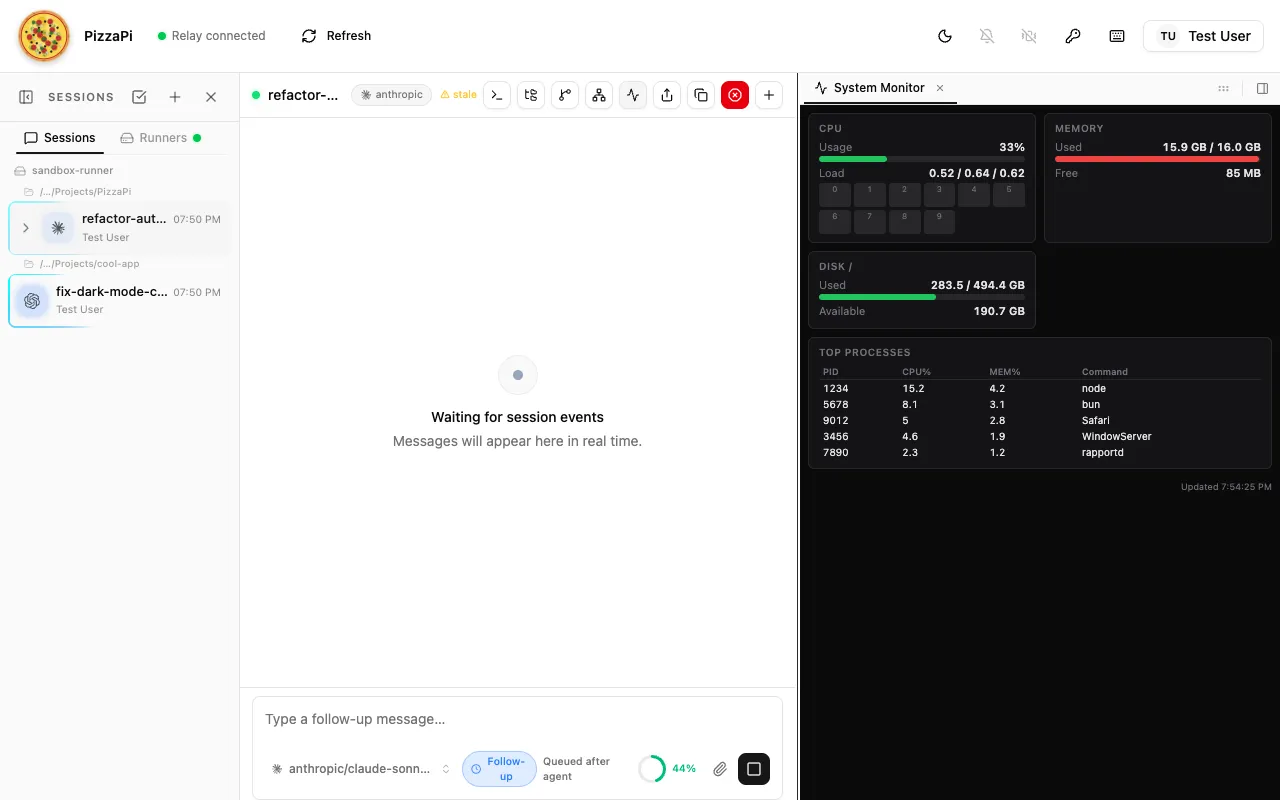Open the Test User account menu
Image resolution: width=1280 pixels, height=800 pixels.
pyautogui.click(x=1203, y=36)
